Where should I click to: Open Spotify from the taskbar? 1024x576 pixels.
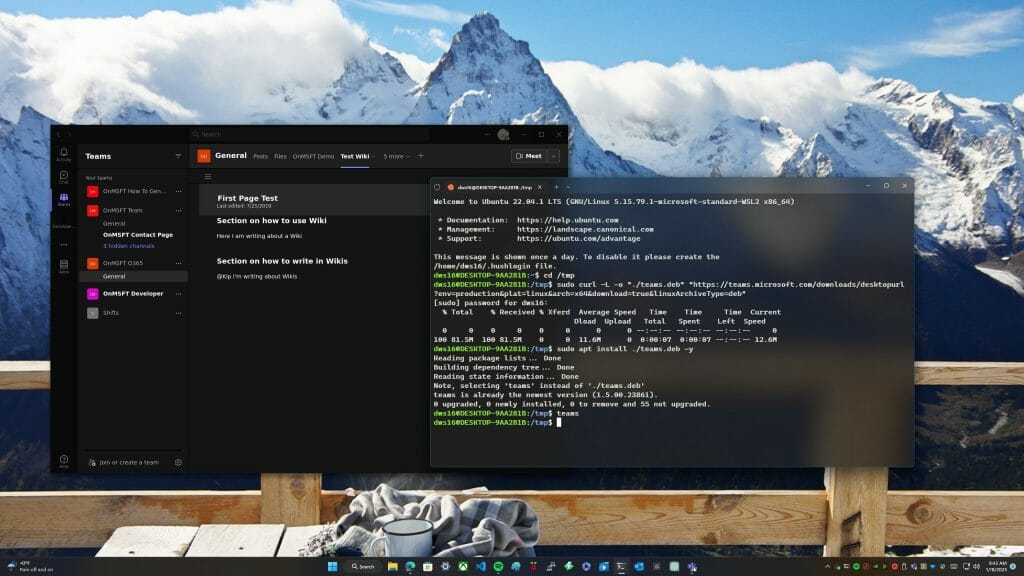click(x=498, y=566)
